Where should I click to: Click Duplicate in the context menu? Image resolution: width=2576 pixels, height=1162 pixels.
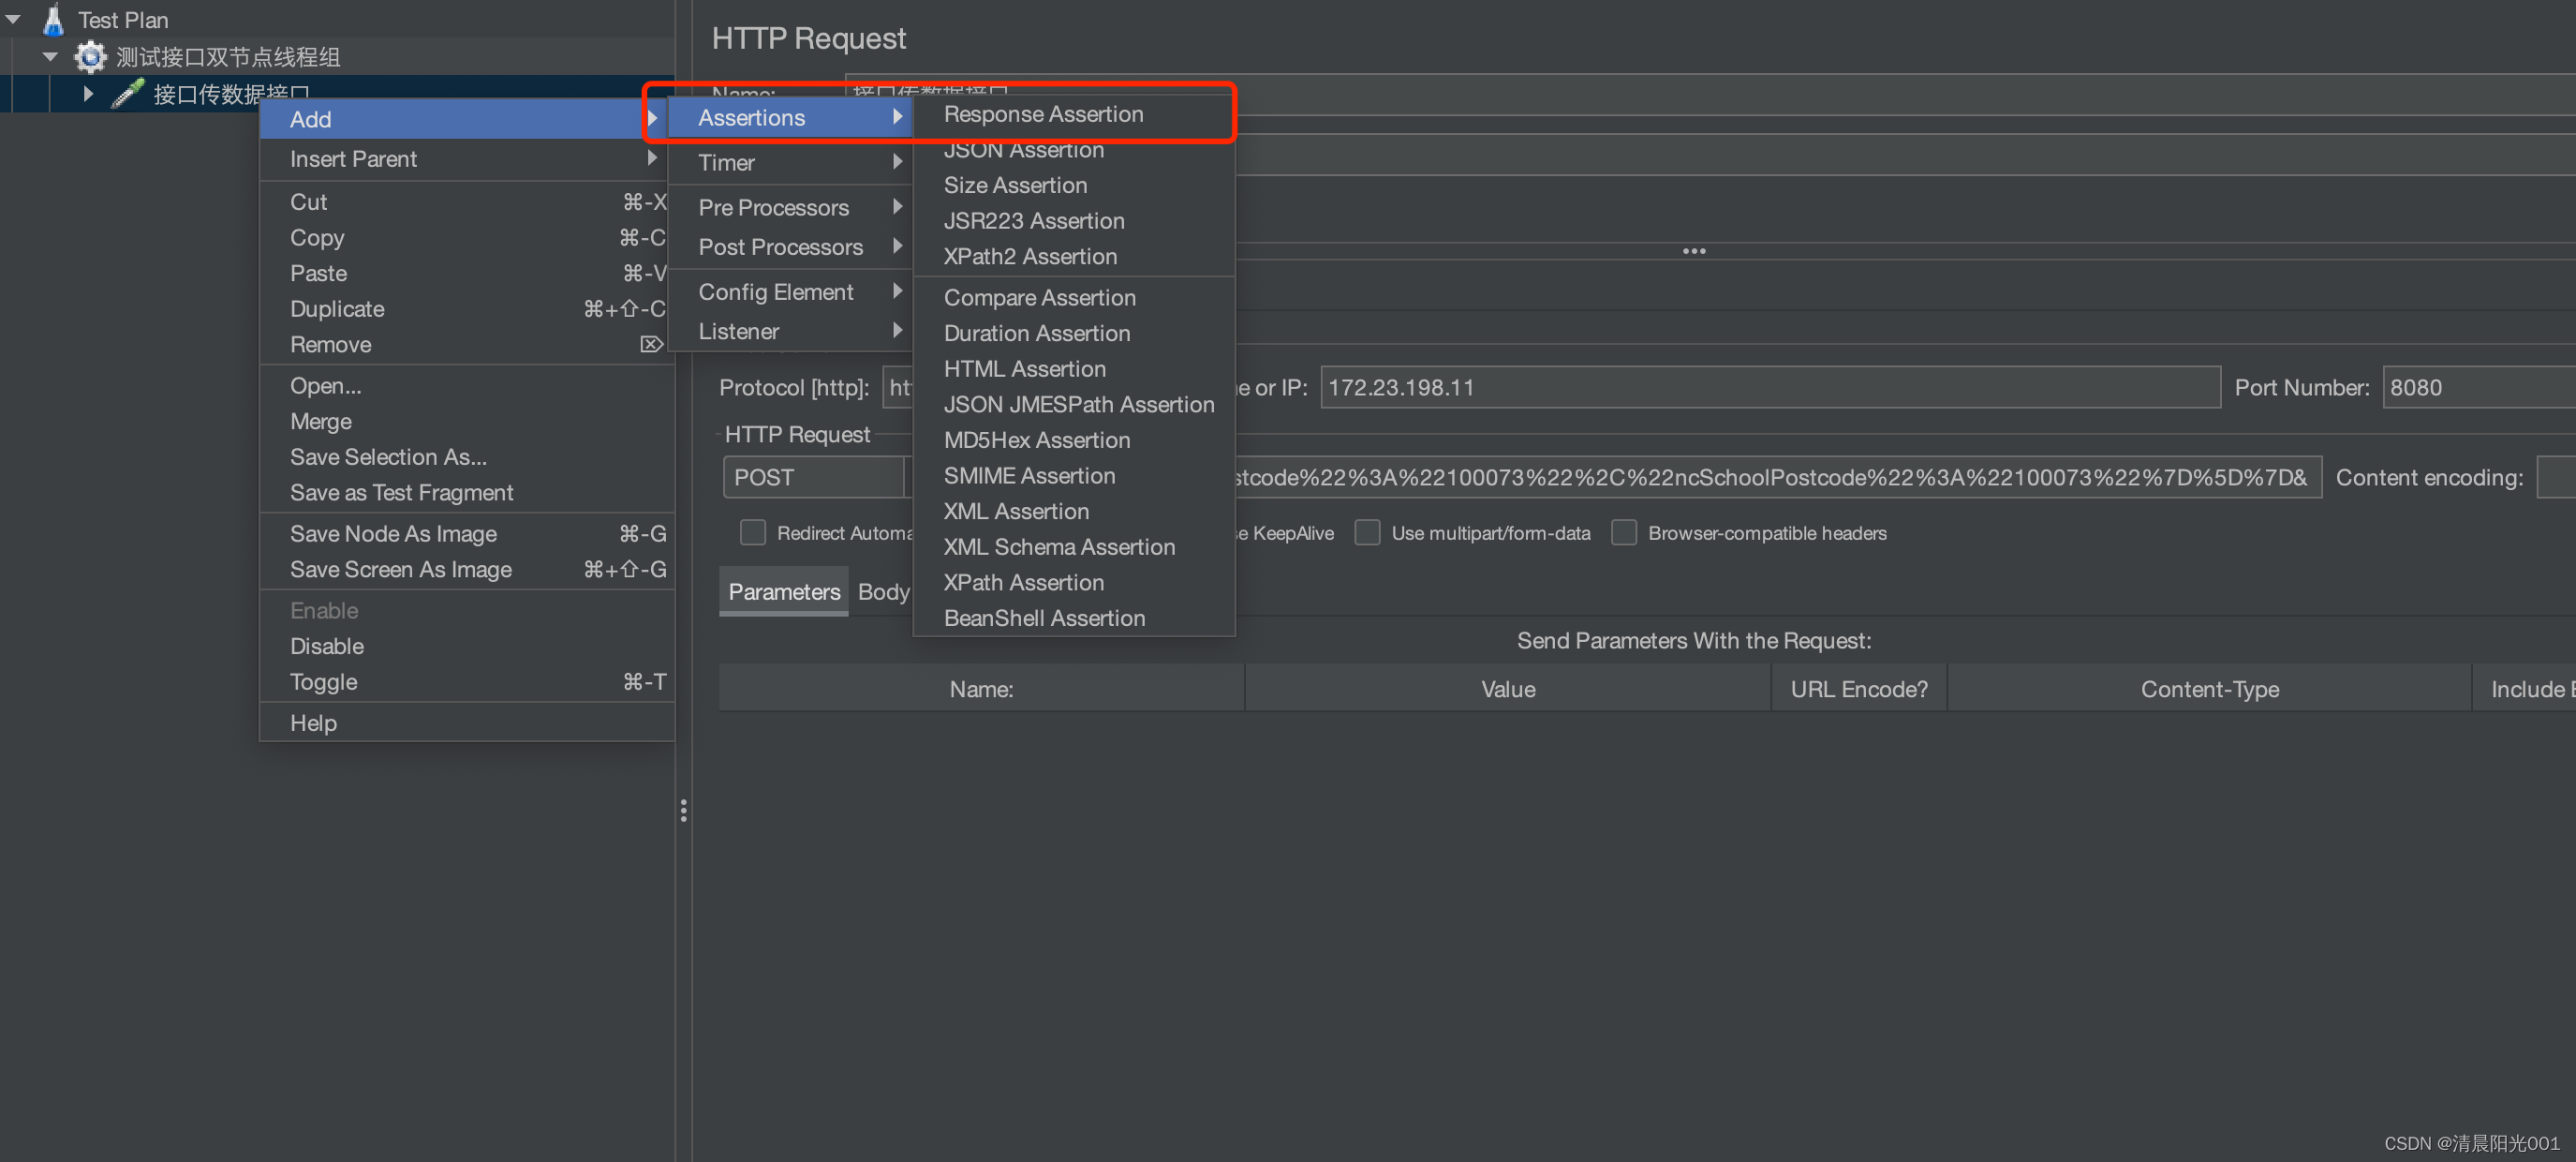(x=337, y=309)
